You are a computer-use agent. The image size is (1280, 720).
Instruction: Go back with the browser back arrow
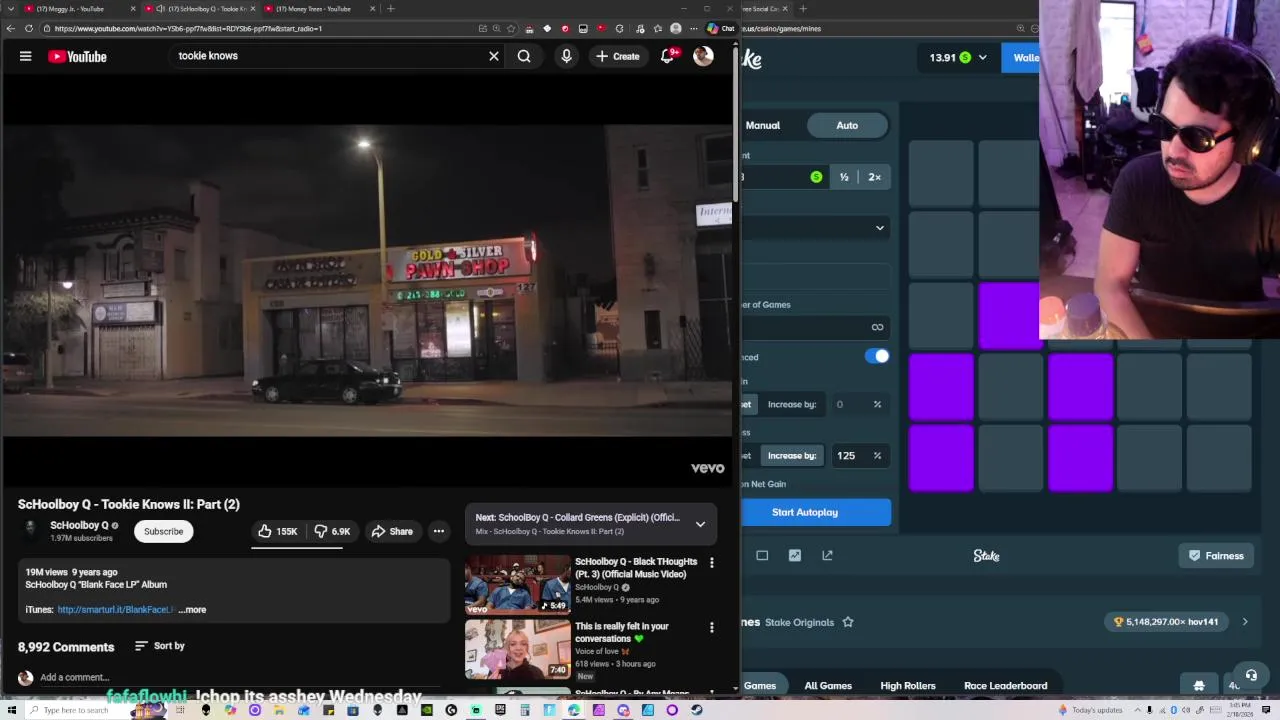point(10,28)
